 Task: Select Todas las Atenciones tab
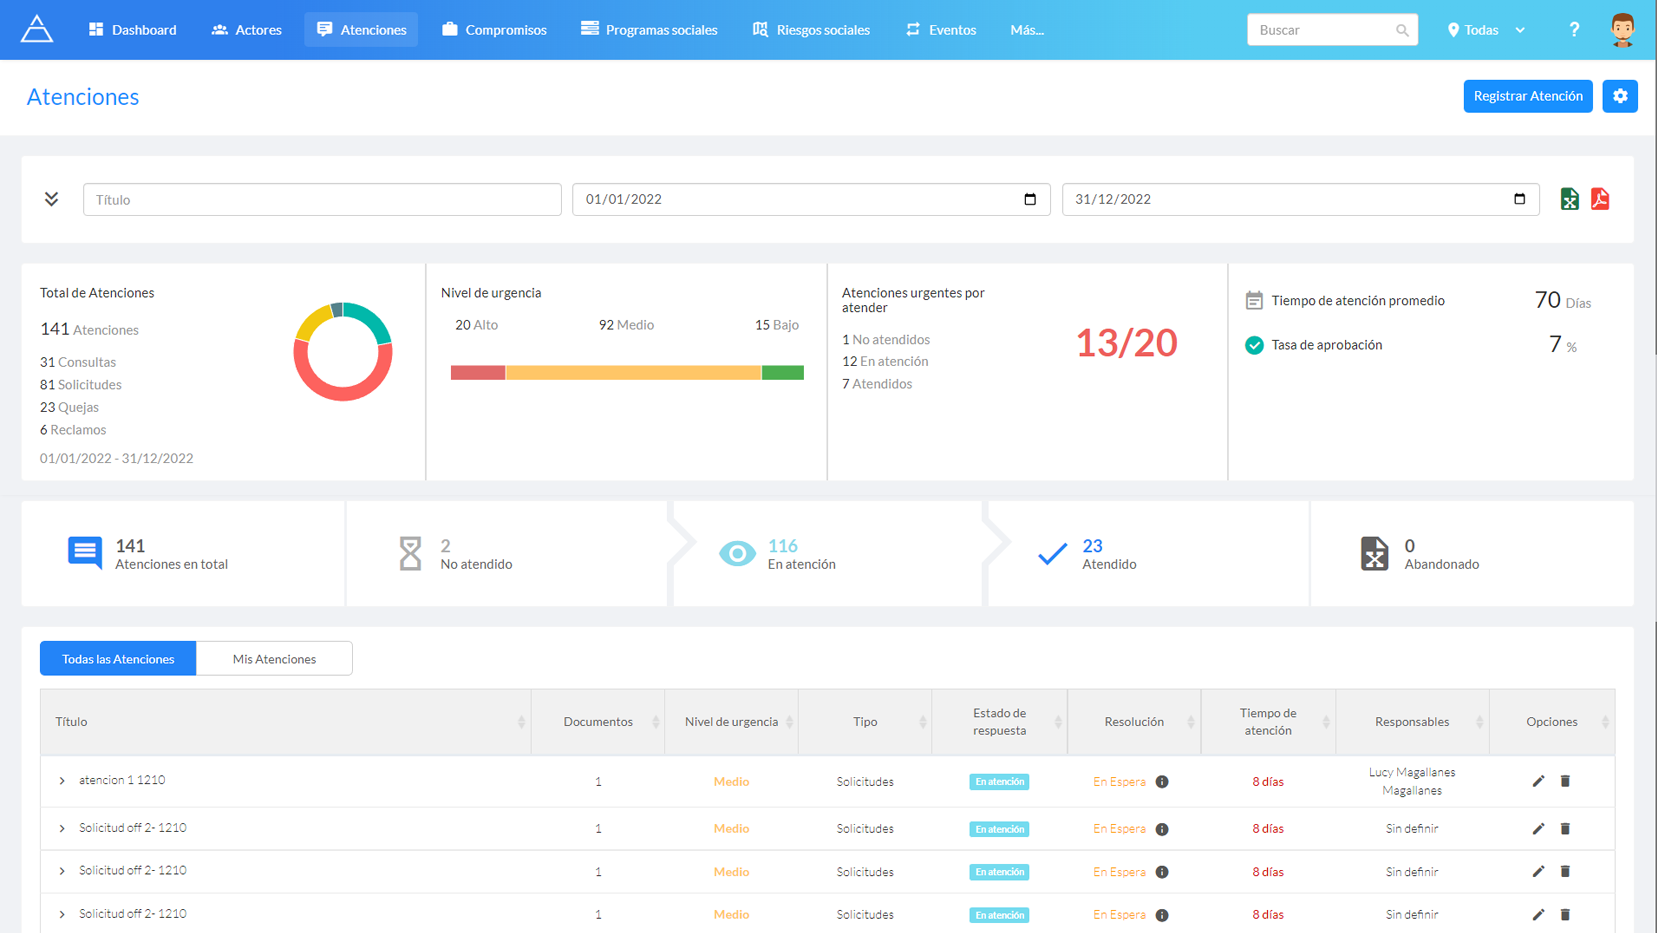[x=118, y=659]
